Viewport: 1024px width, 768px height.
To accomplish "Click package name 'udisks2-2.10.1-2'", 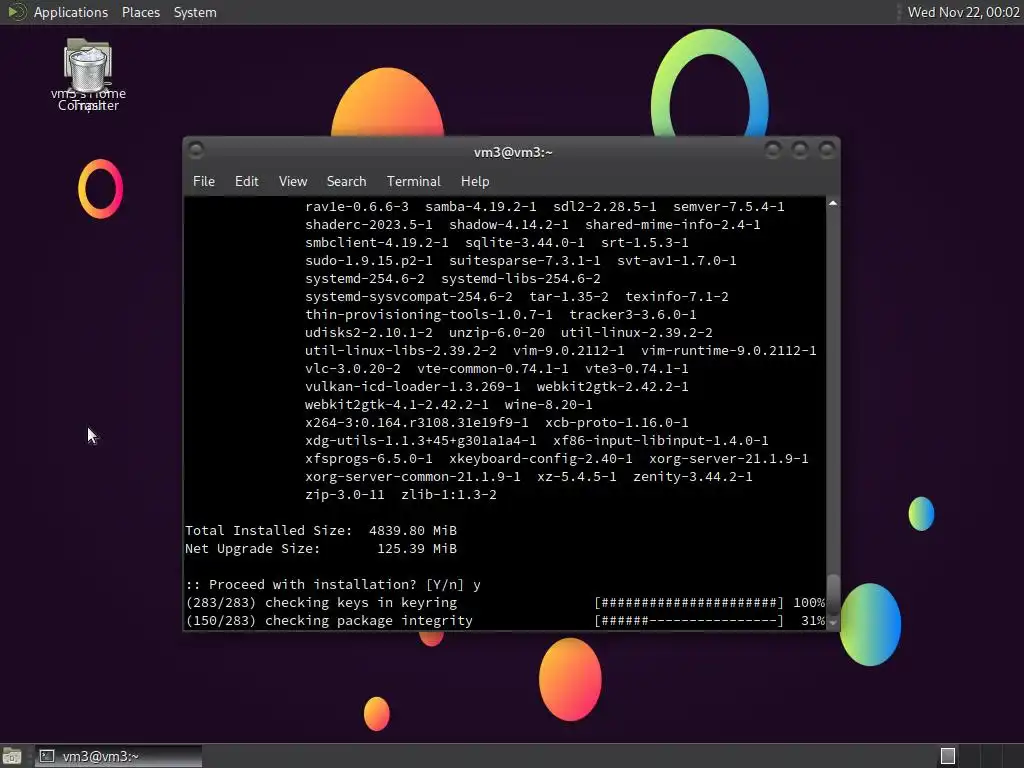I will pyautogui.click(x=368, y=332).
